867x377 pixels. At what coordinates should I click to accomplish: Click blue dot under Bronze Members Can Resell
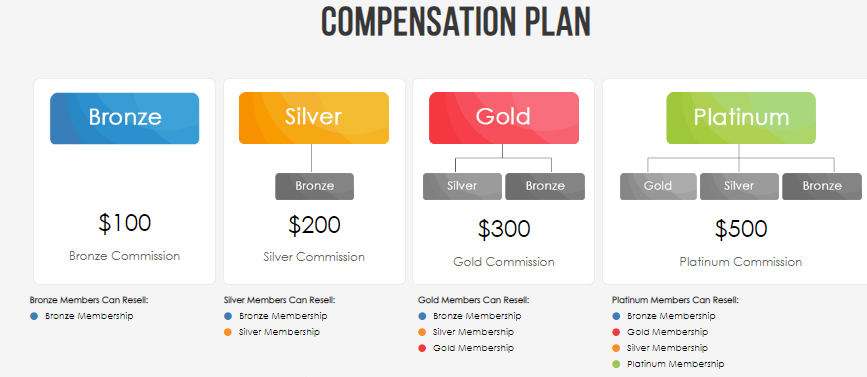[34, 317]
